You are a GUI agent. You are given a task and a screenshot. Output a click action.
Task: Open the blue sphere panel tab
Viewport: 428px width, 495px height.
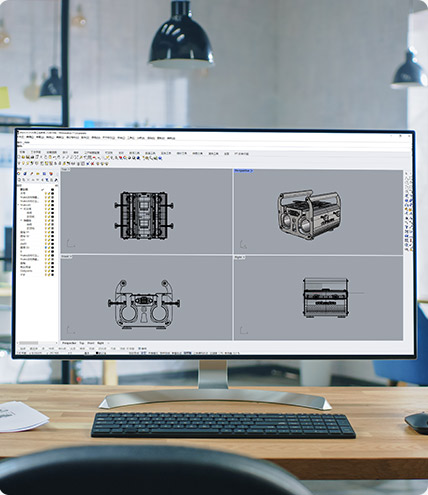point(25,174)
